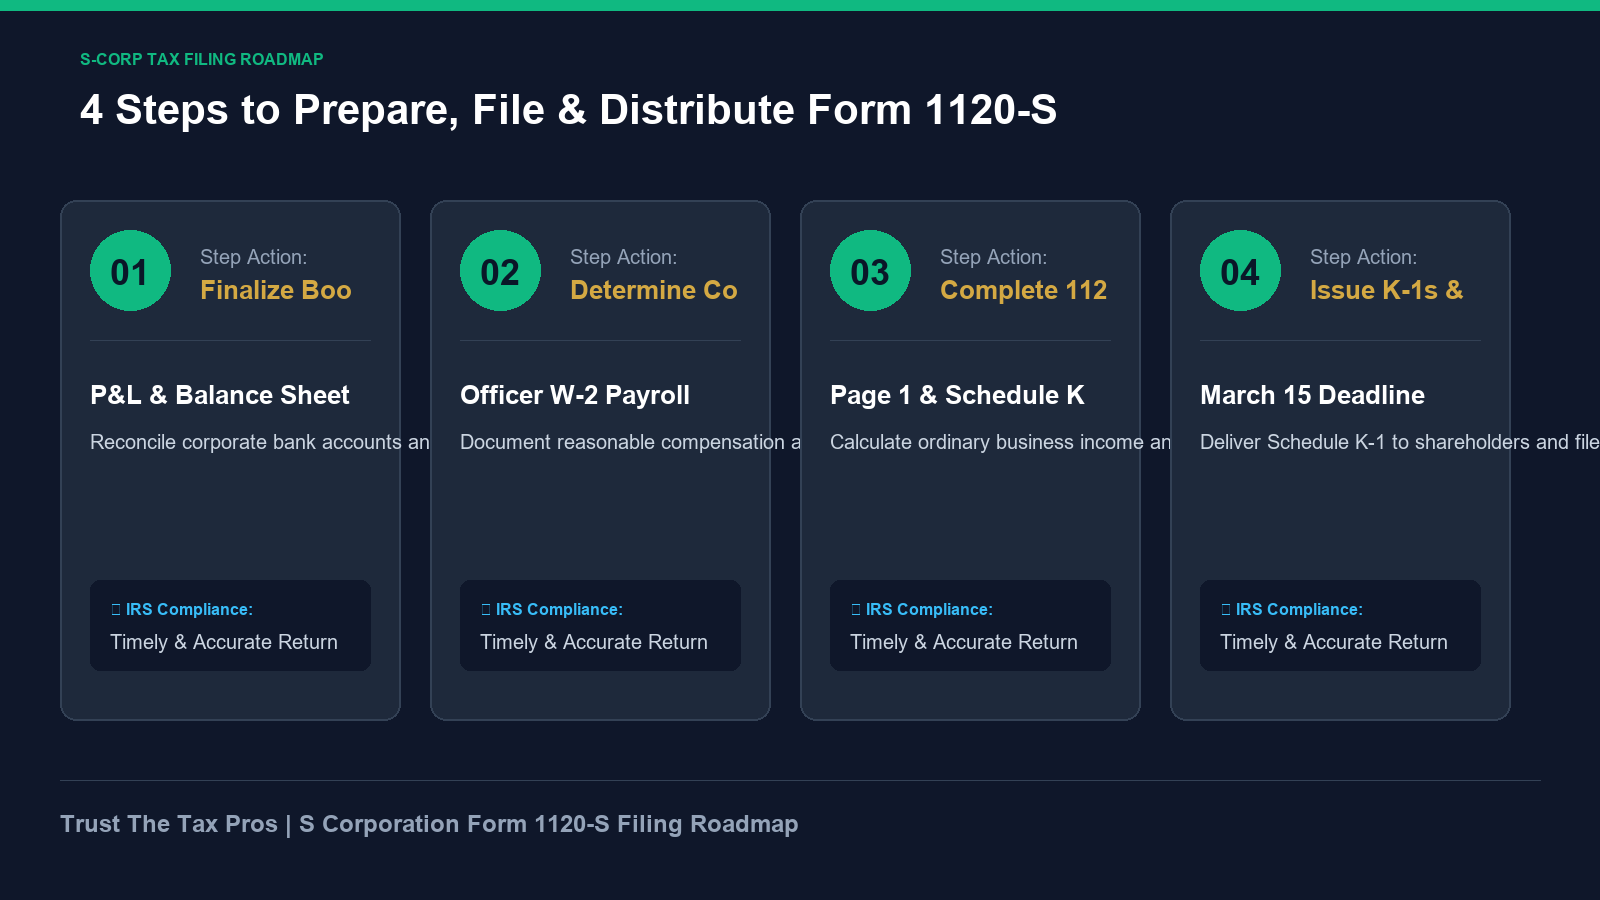The image size is (1600, 900).
Task: Click 'Document reasonable compensation' description
Action: 630,442
